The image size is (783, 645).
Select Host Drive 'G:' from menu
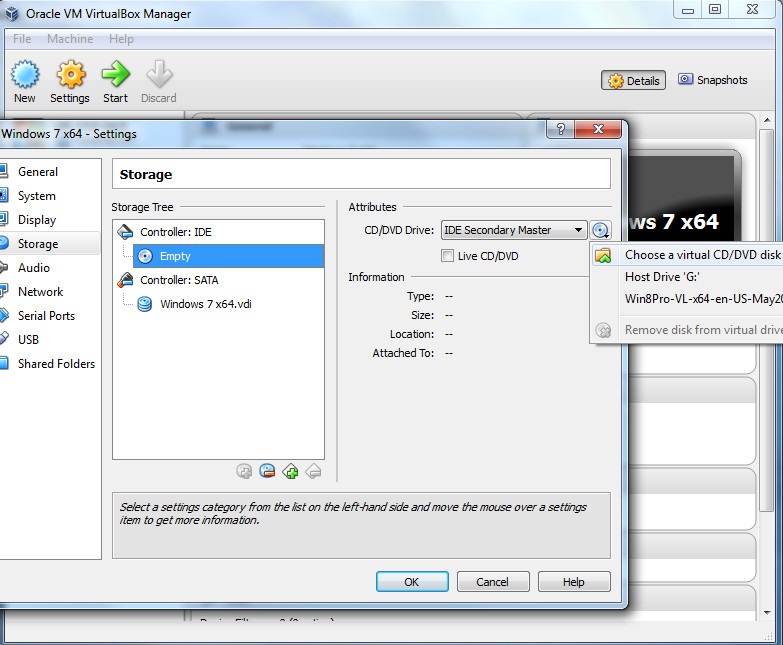(687, 277)
